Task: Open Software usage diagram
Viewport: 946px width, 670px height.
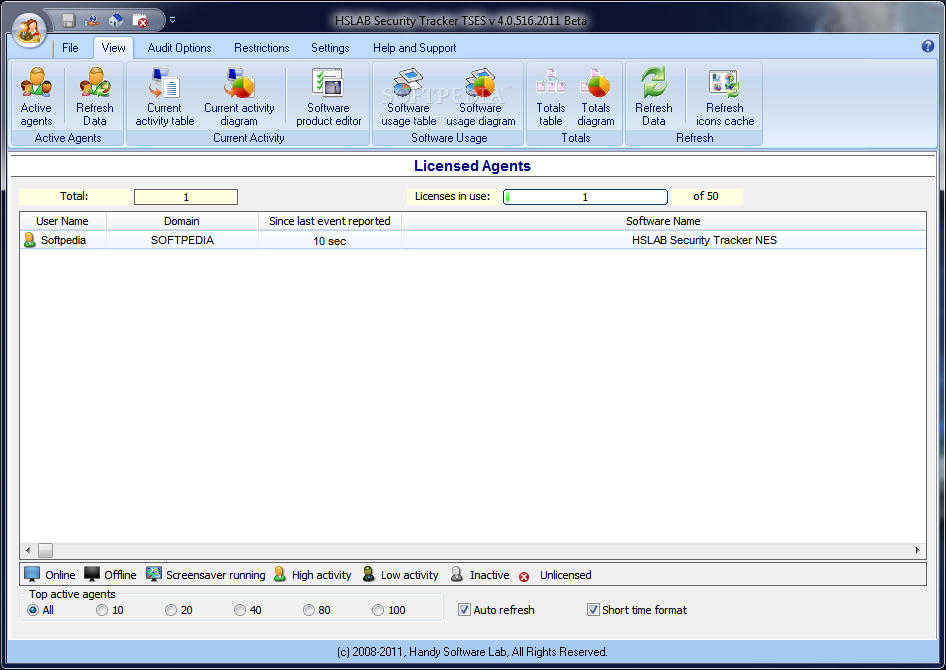Action: click(x=481, y=97)
